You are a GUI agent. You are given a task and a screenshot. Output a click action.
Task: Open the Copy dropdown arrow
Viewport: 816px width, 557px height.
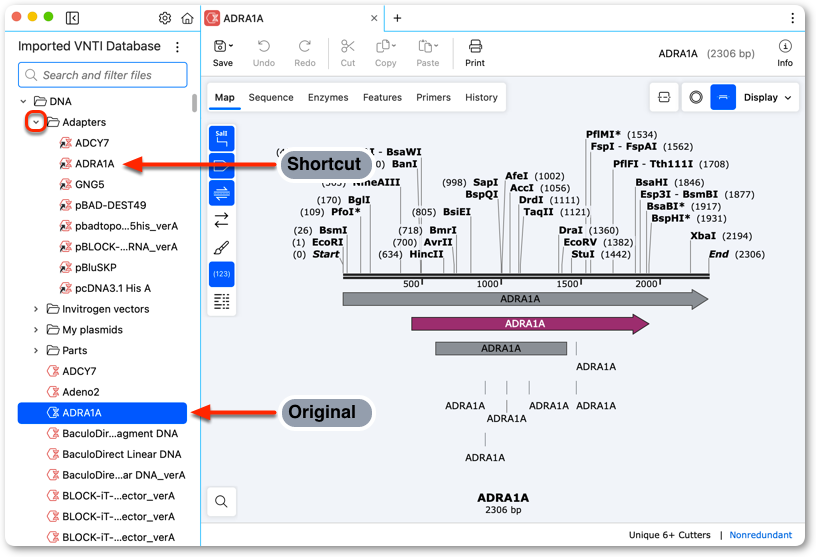pos(394,46)
